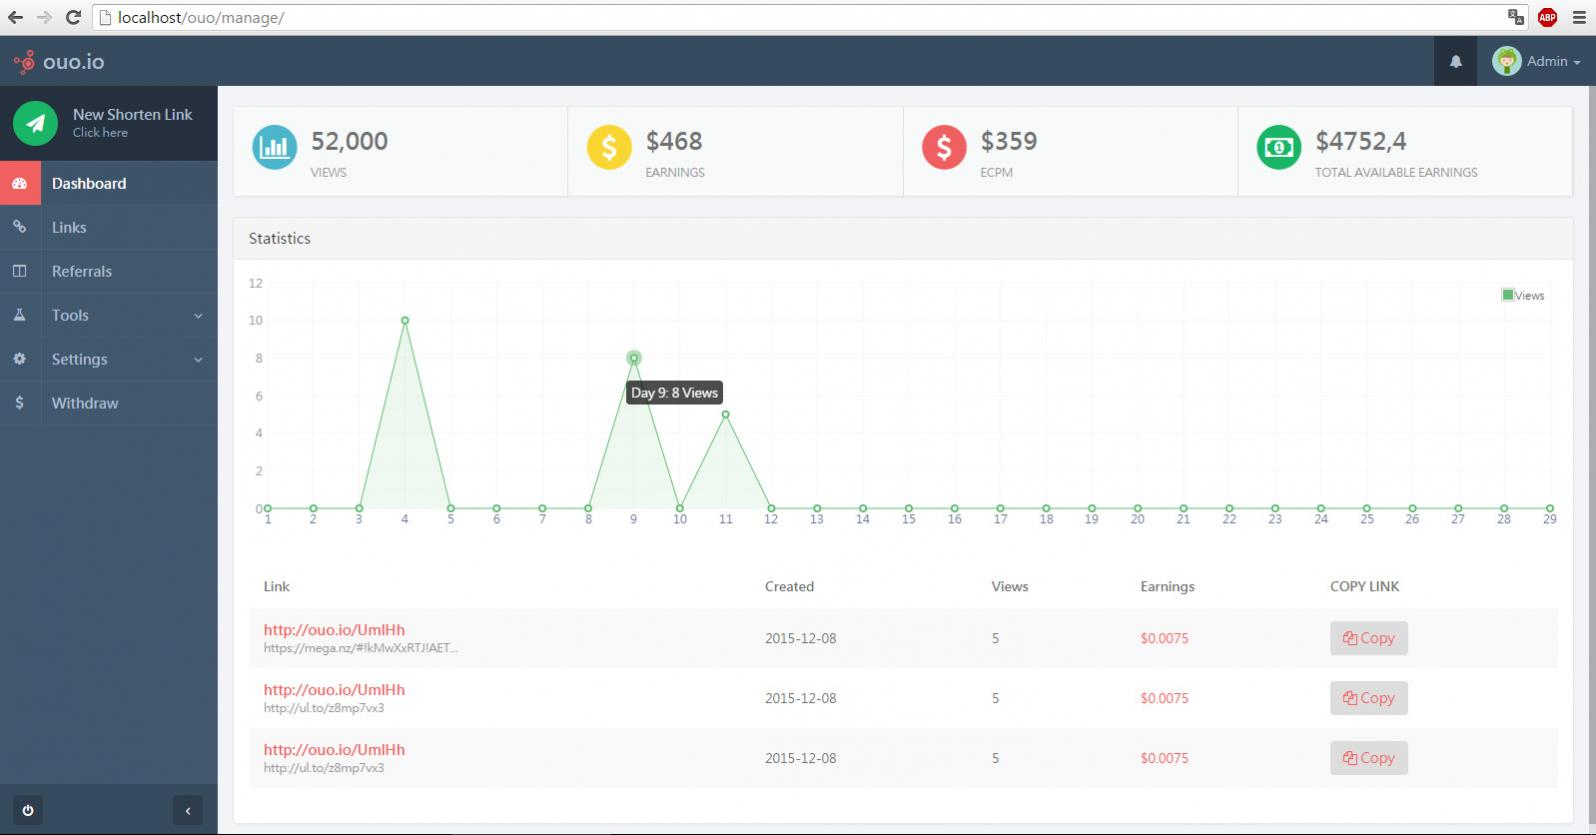Click the notification bell icon
1596x835 pixels.
1455,62
